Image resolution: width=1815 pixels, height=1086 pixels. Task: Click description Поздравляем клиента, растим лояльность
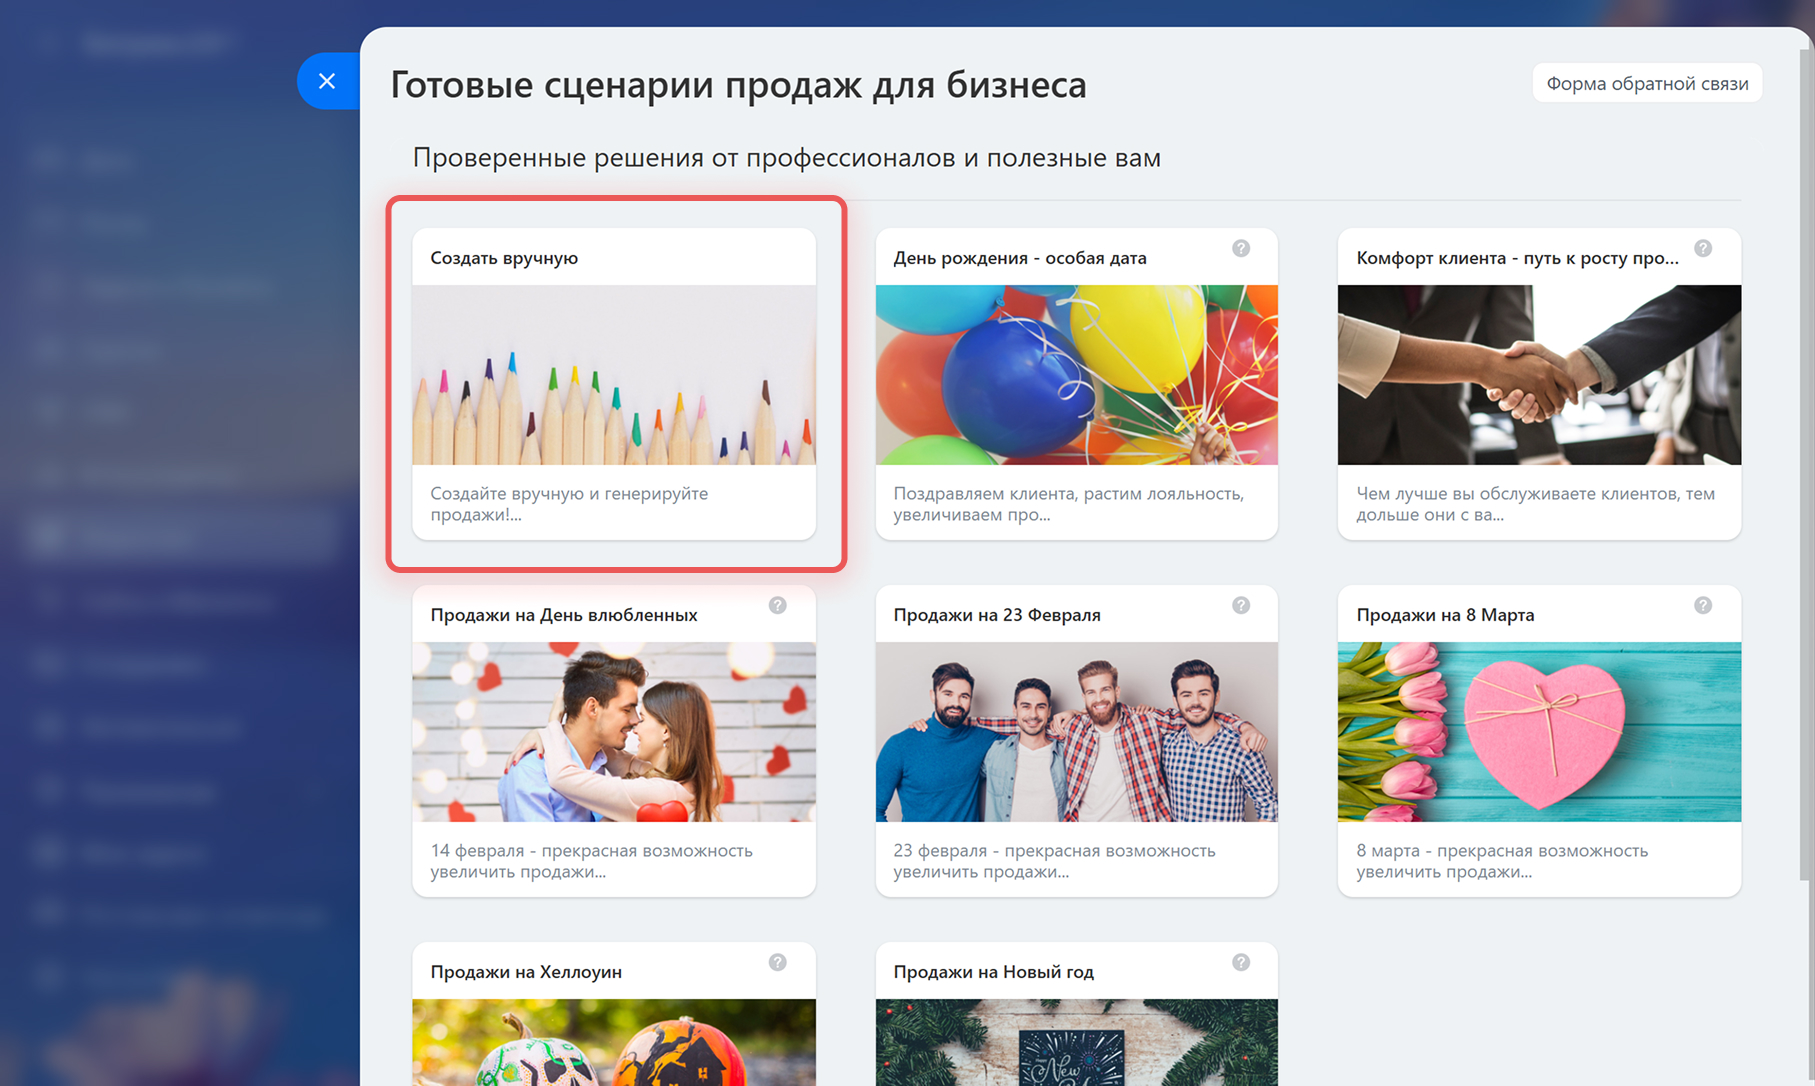coord(1069,504)
